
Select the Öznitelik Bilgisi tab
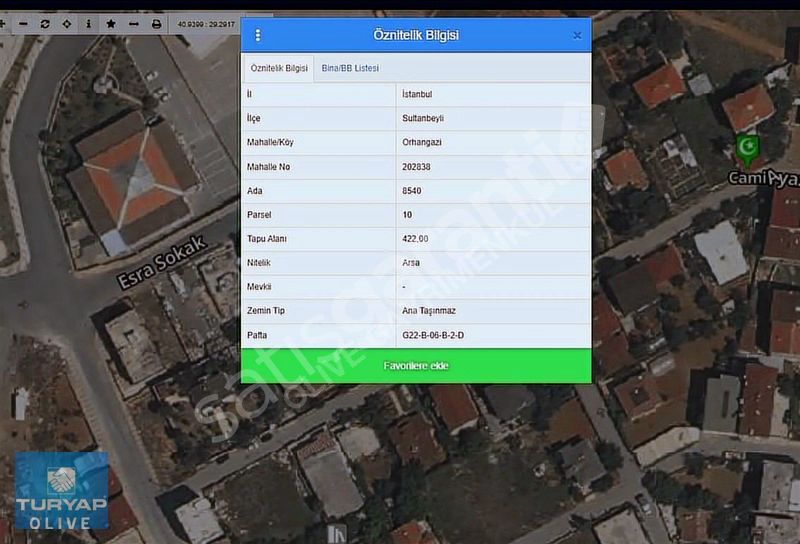[x=279, y=68]
